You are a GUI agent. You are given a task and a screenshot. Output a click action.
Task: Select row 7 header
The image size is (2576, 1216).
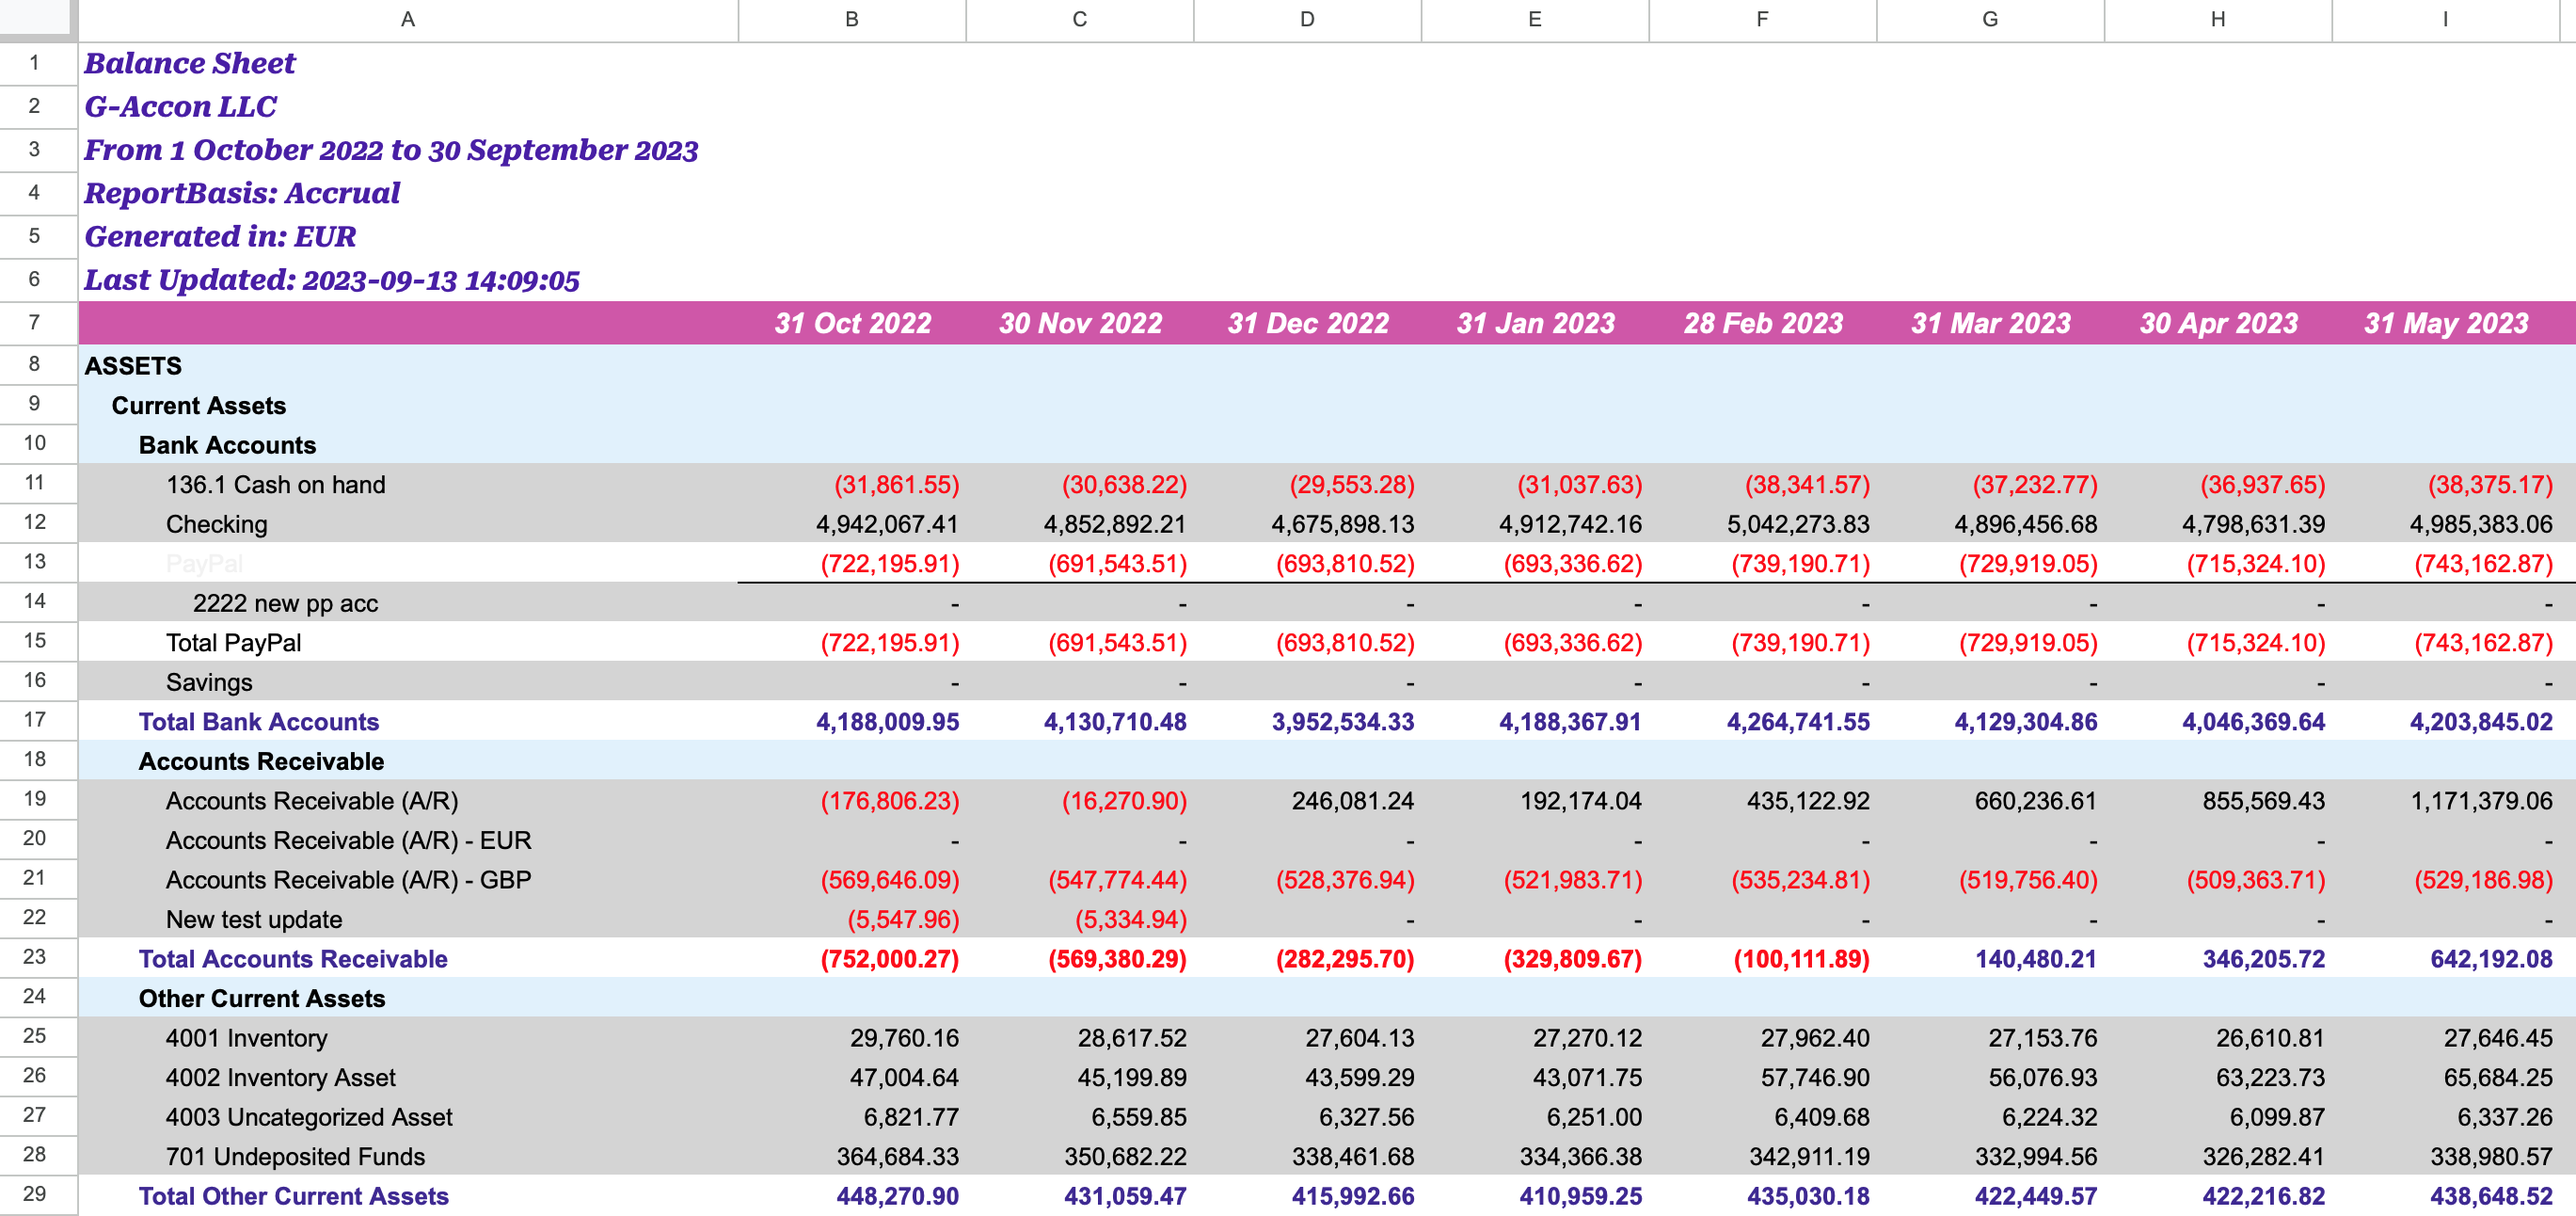(x=38, y=322)
